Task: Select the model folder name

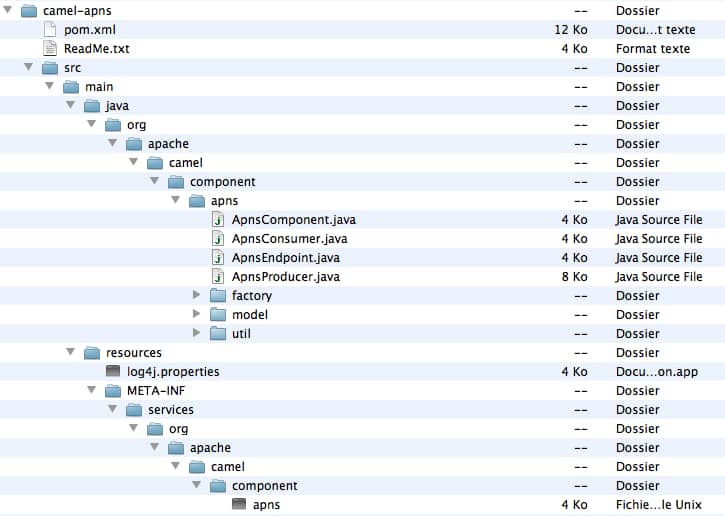Action: (x=250, y=314)
